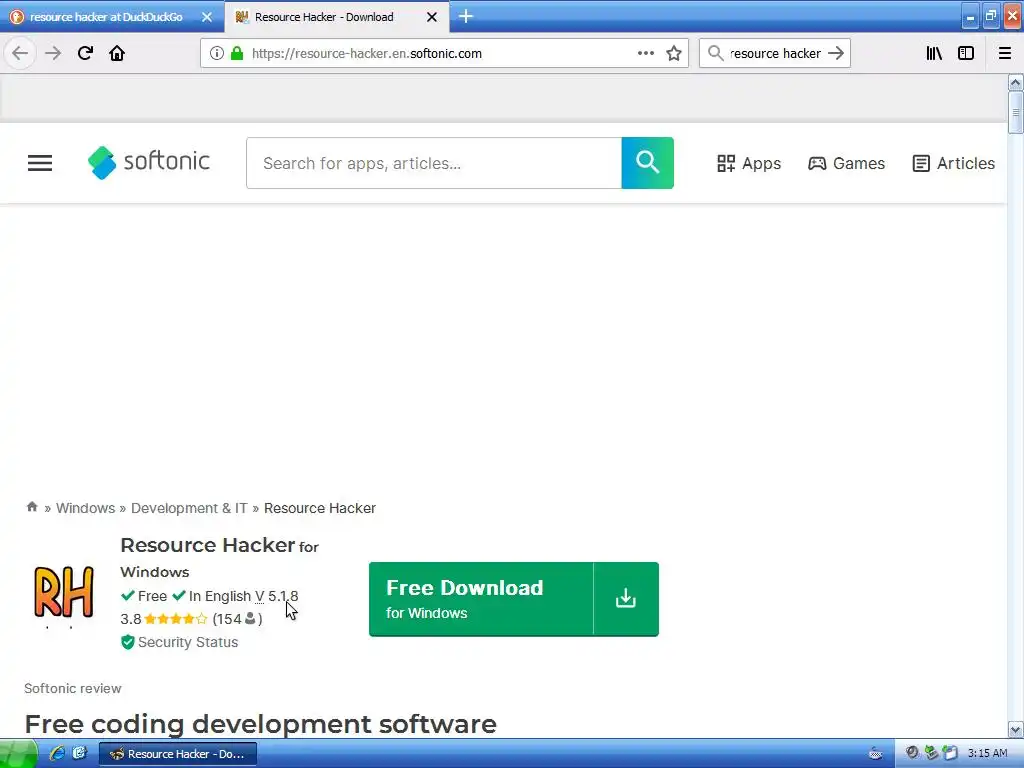Click the star rating of 3.8
The height and width of the screenshot is (768, 1024).
pos(176,618)
